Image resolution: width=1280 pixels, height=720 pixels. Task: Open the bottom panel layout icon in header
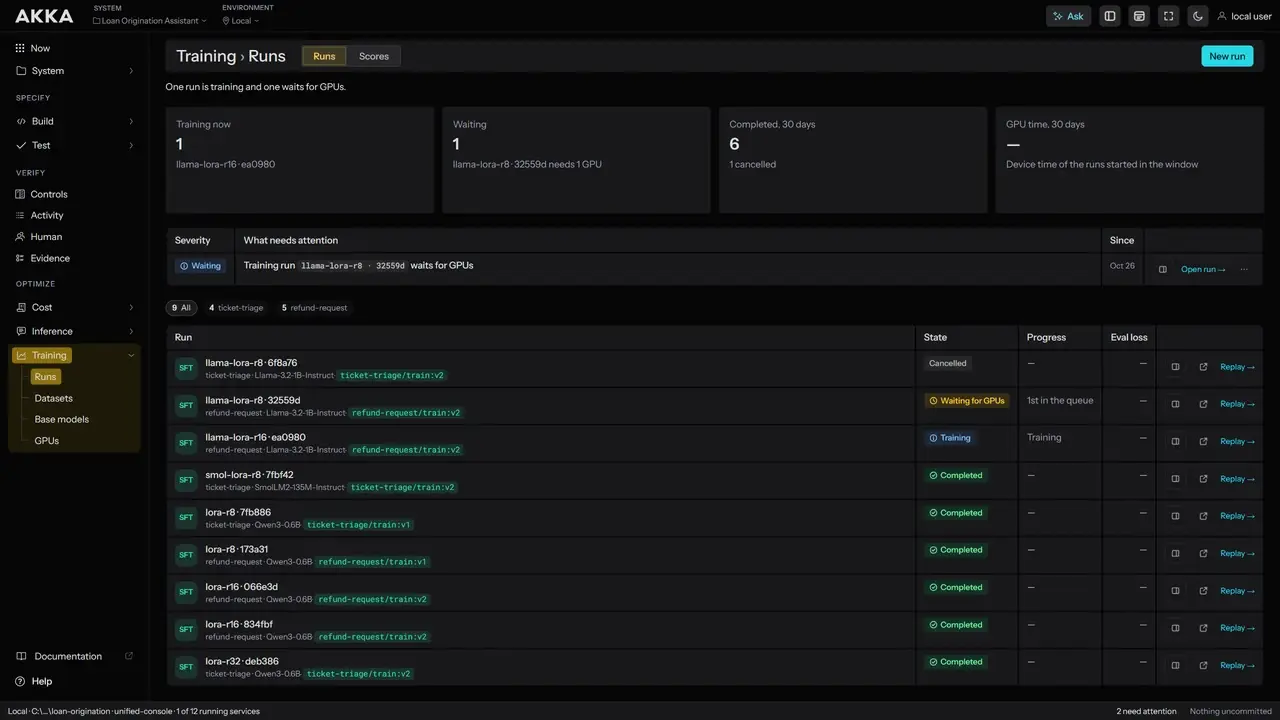(1139, 16)
